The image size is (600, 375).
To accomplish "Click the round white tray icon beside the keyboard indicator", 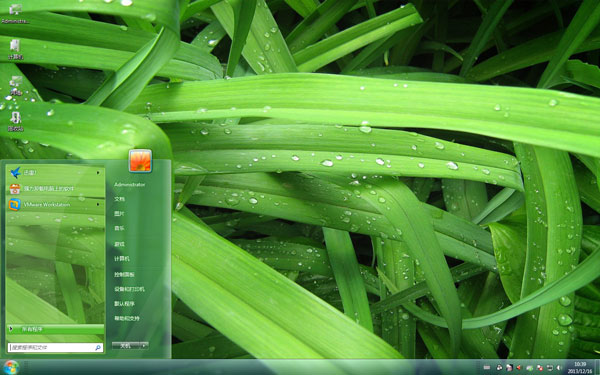I will (x=499, y=368).
